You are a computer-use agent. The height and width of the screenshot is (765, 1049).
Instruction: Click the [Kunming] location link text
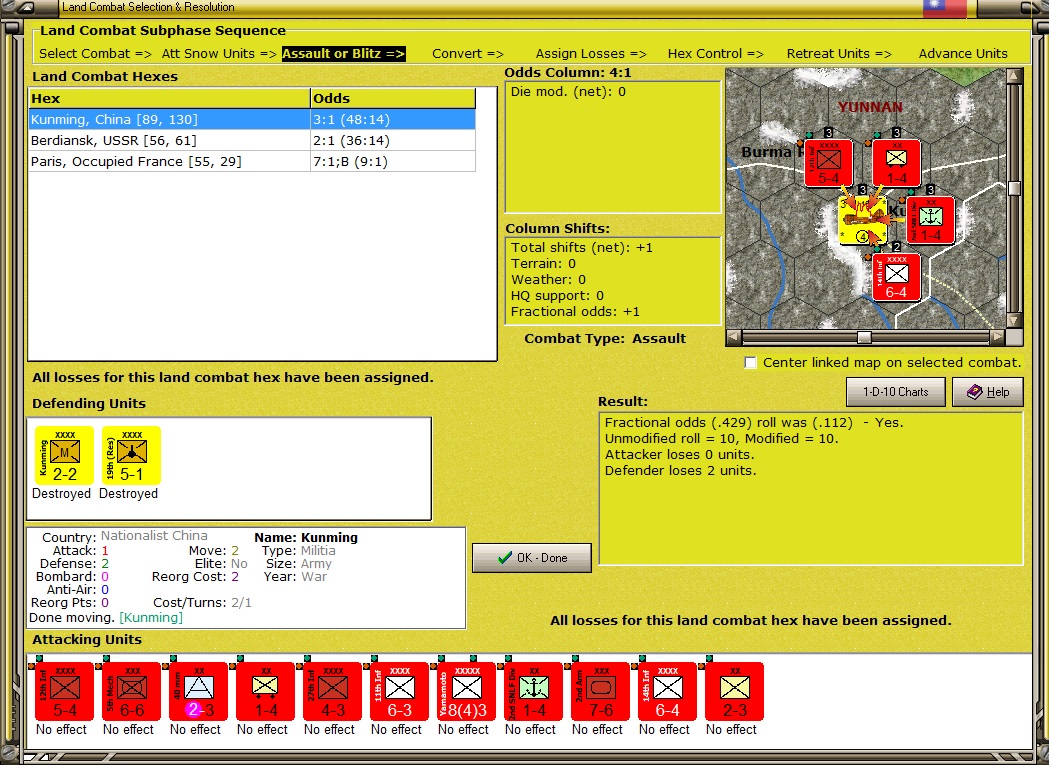151,617
